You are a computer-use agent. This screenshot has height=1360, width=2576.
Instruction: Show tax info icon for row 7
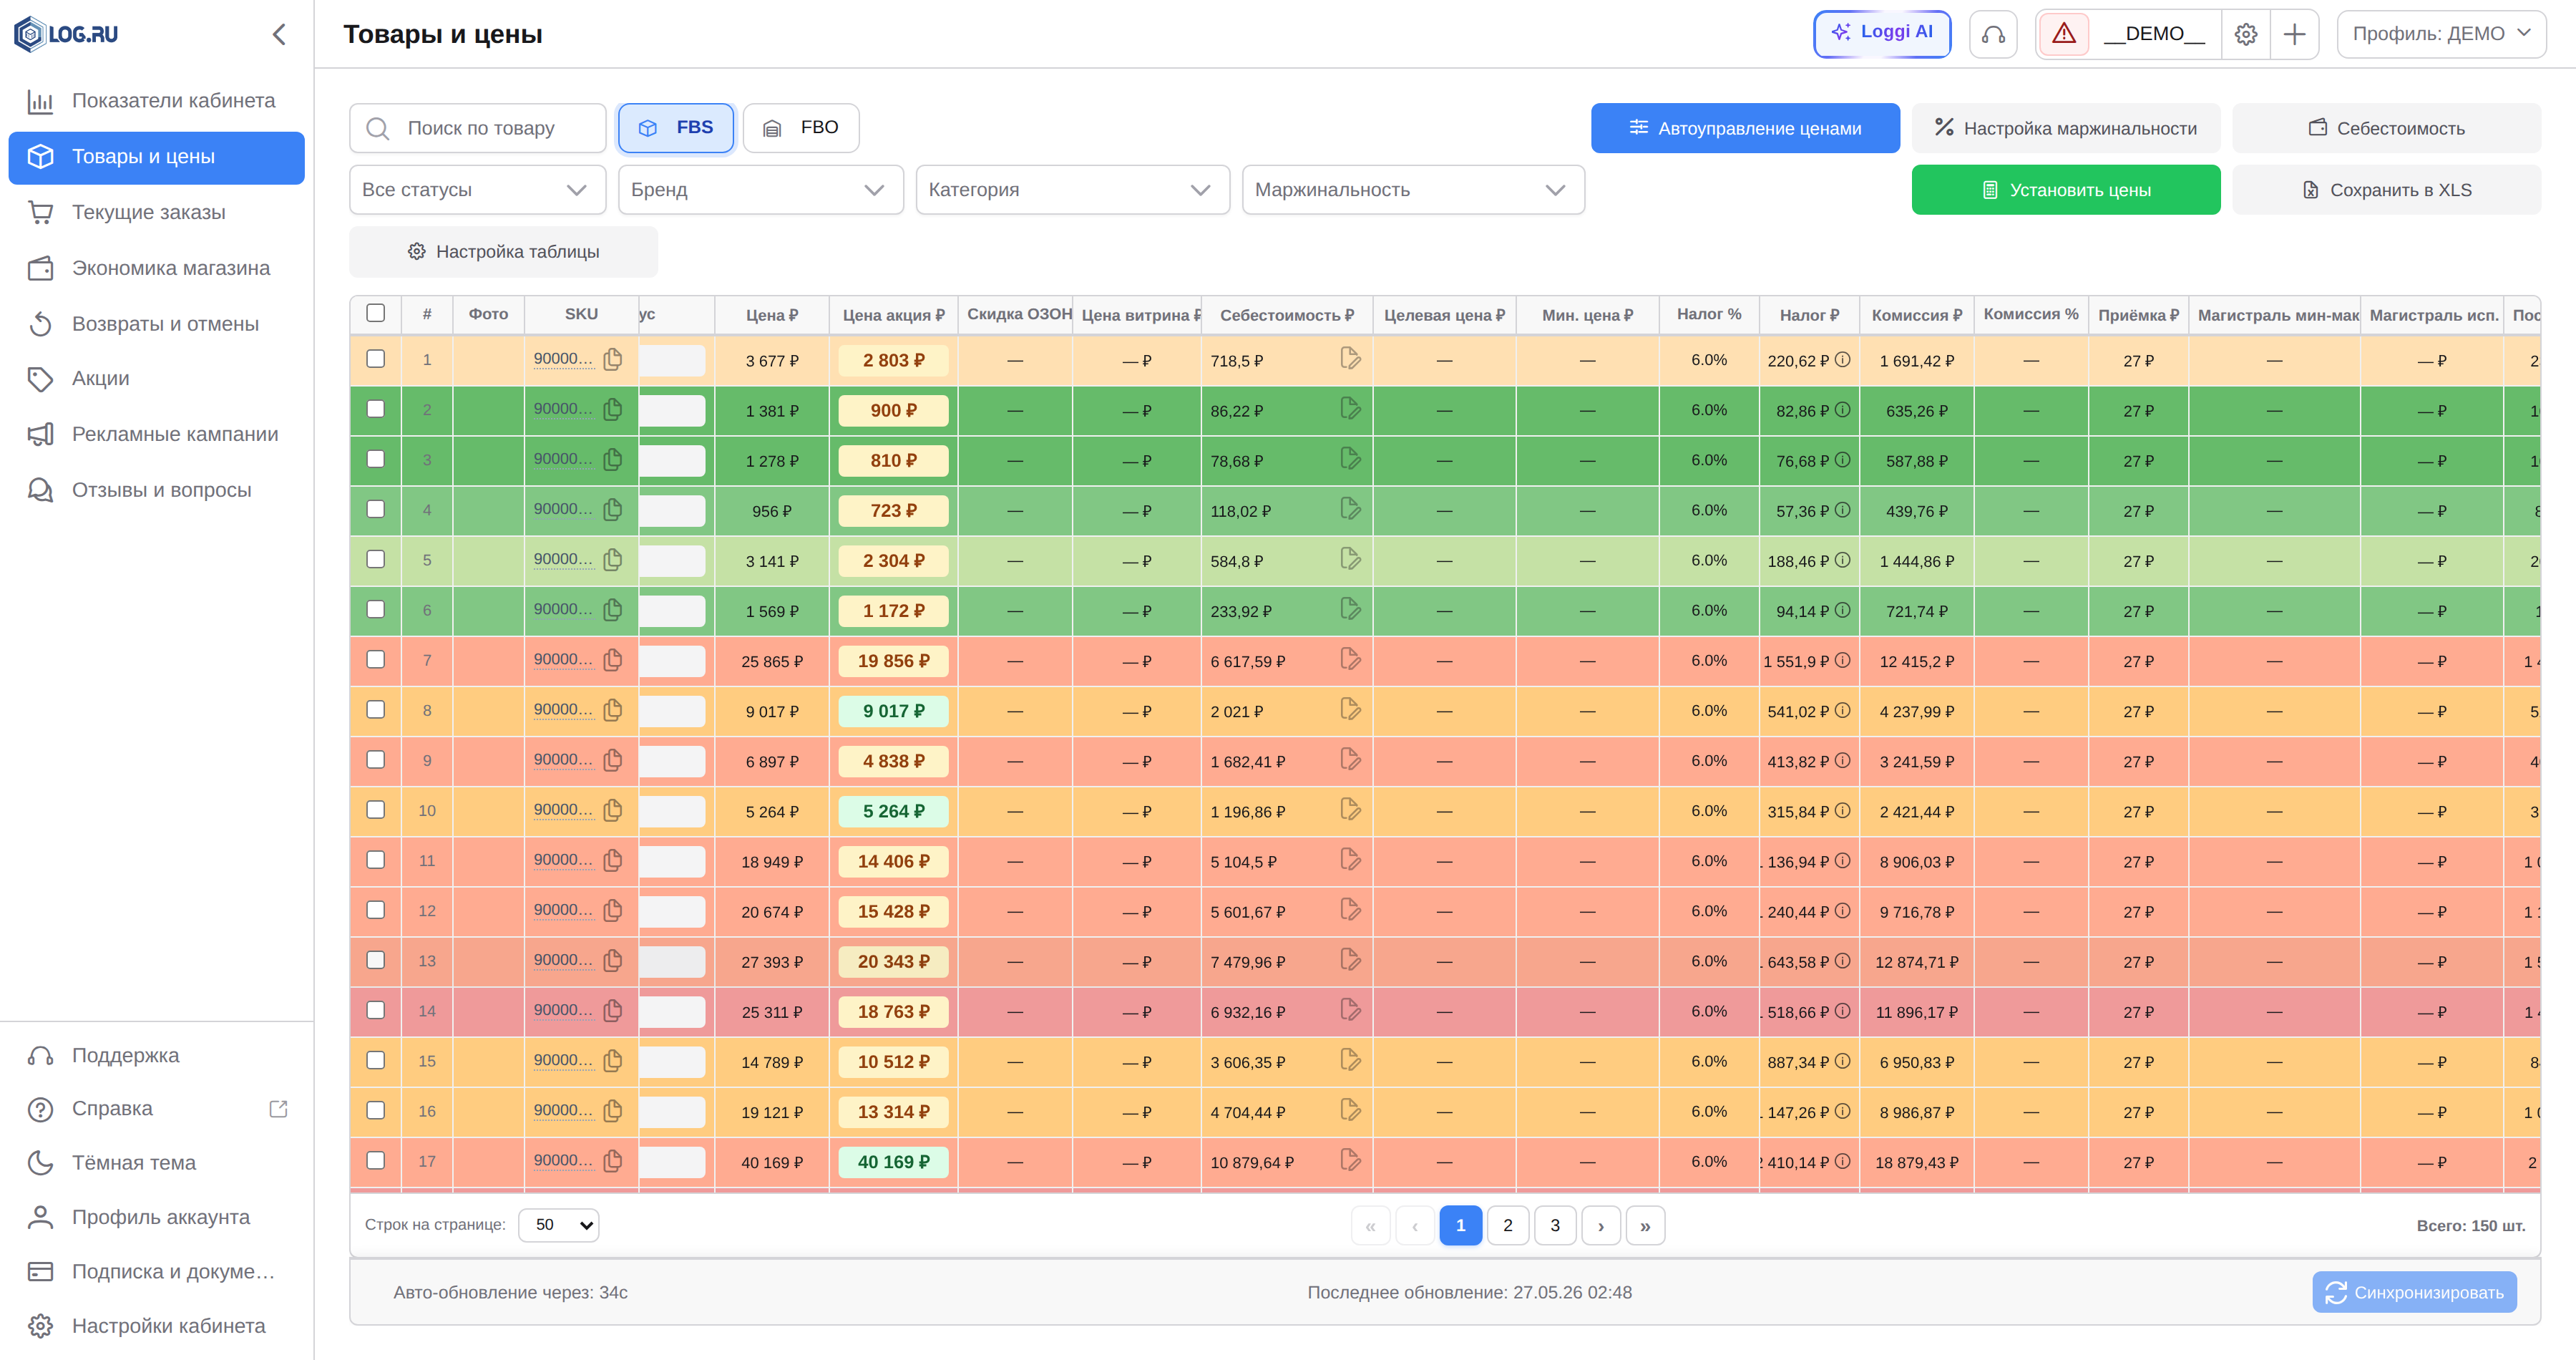click(1842, 660)
